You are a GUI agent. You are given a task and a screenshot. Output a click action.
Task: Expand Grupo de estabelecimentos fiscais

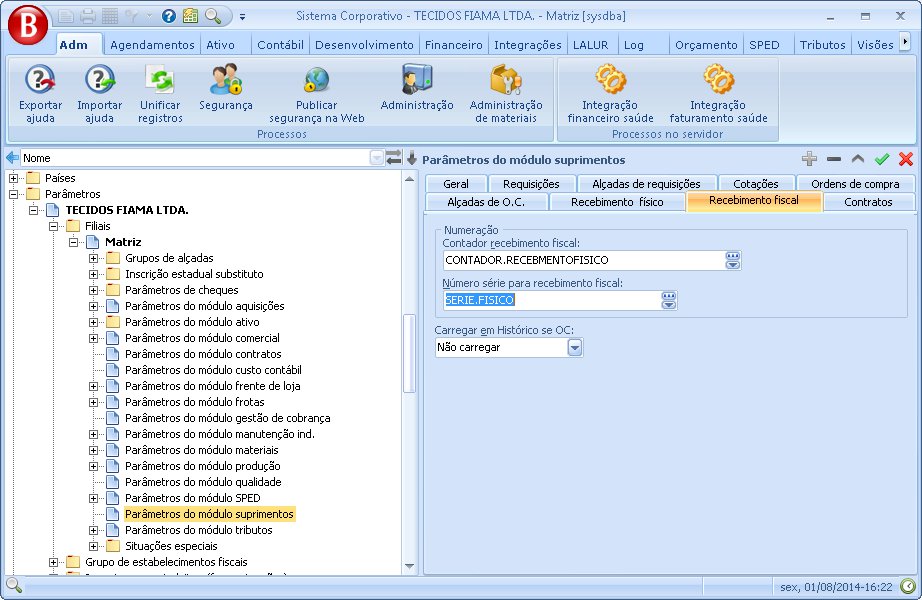point(54,562)
